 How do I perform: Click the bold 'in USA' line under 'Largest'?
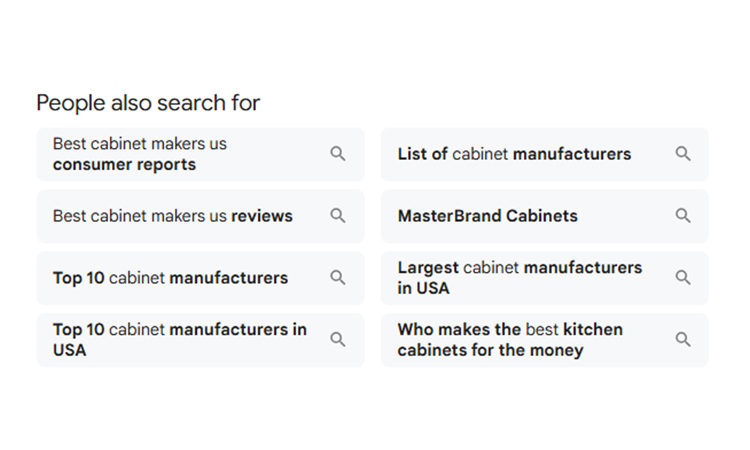(424, 289)
